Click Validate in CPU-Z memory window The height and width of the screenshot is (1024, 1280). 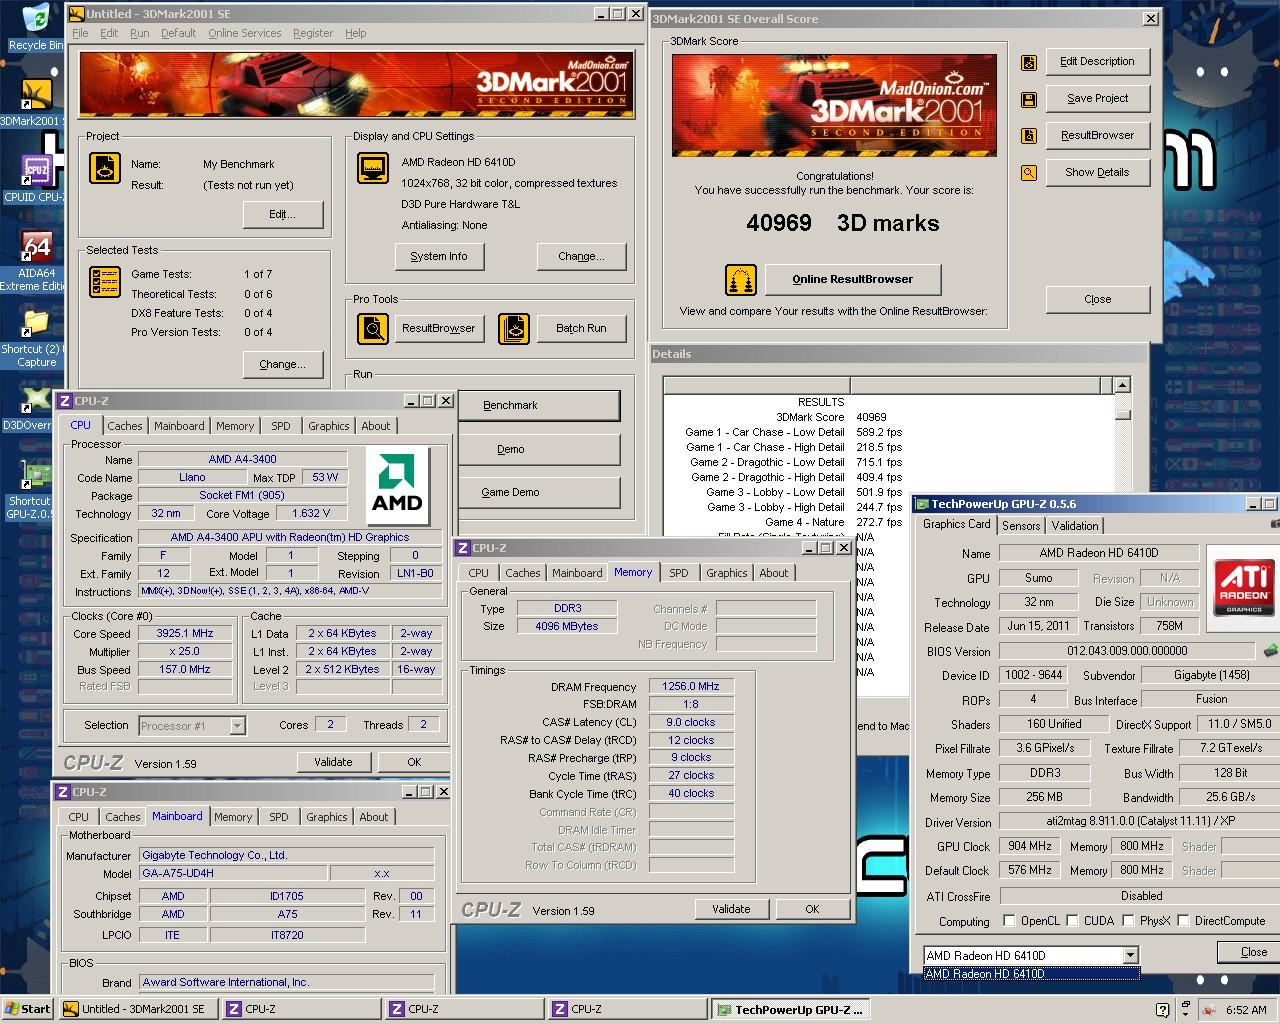(x=731, y=909)
